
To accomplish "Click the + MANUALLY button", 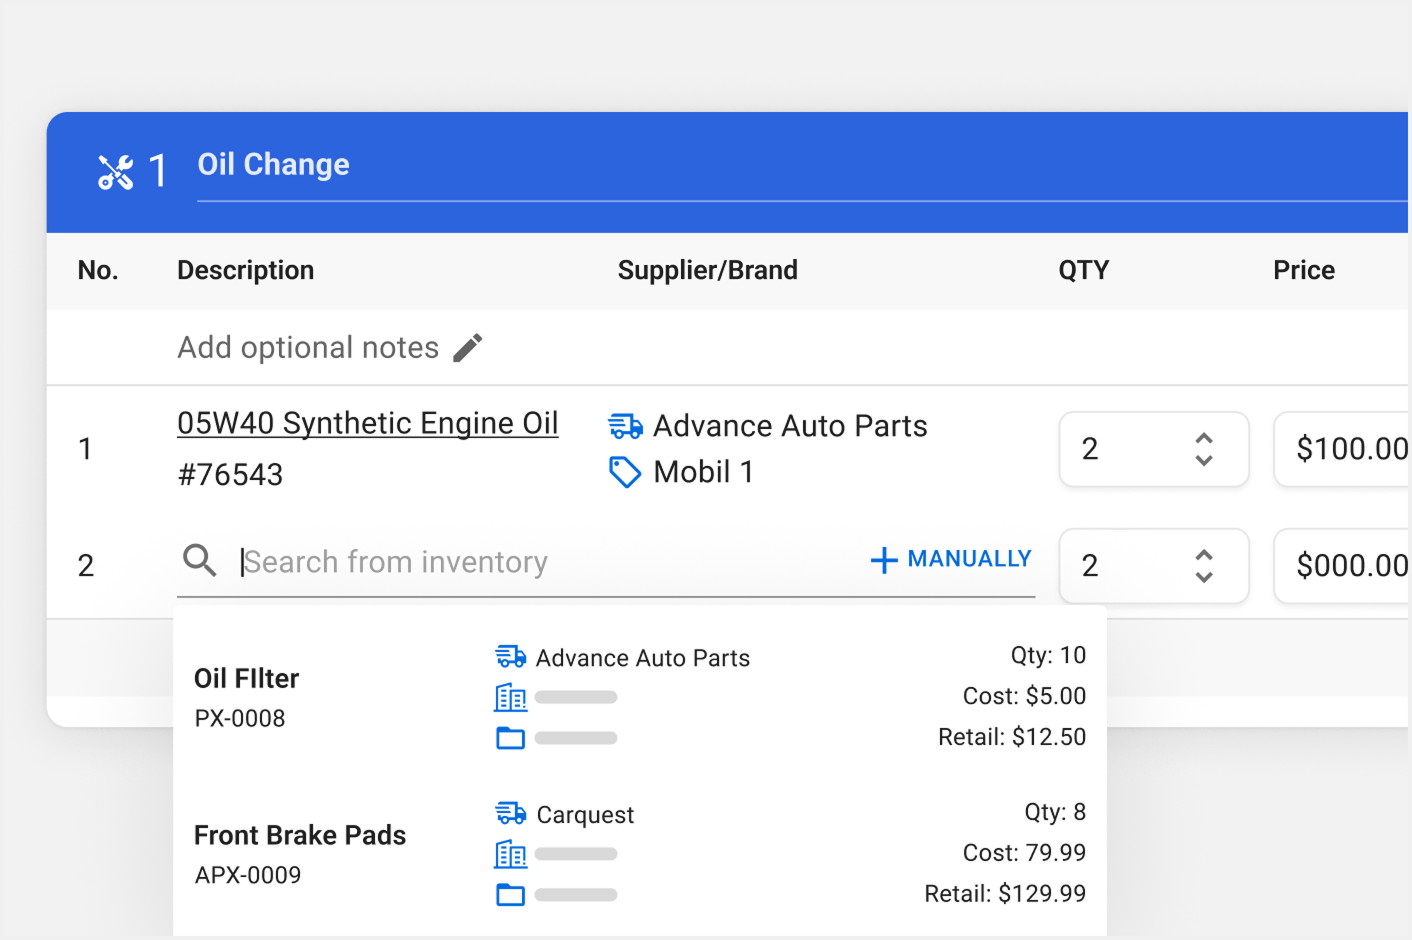I will click(x=951, y=559).
